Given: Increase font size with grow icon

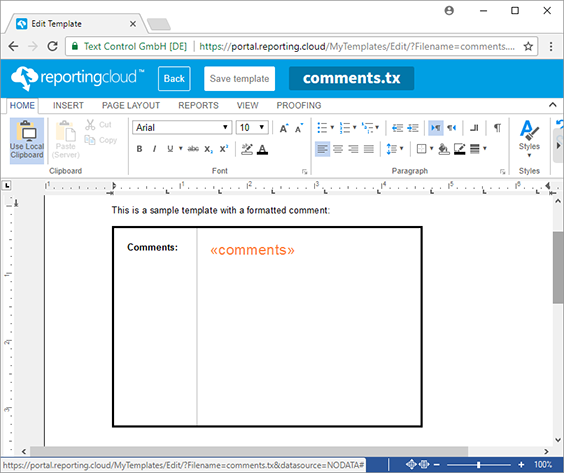Looking at the screenshot, I should point(284,128).
